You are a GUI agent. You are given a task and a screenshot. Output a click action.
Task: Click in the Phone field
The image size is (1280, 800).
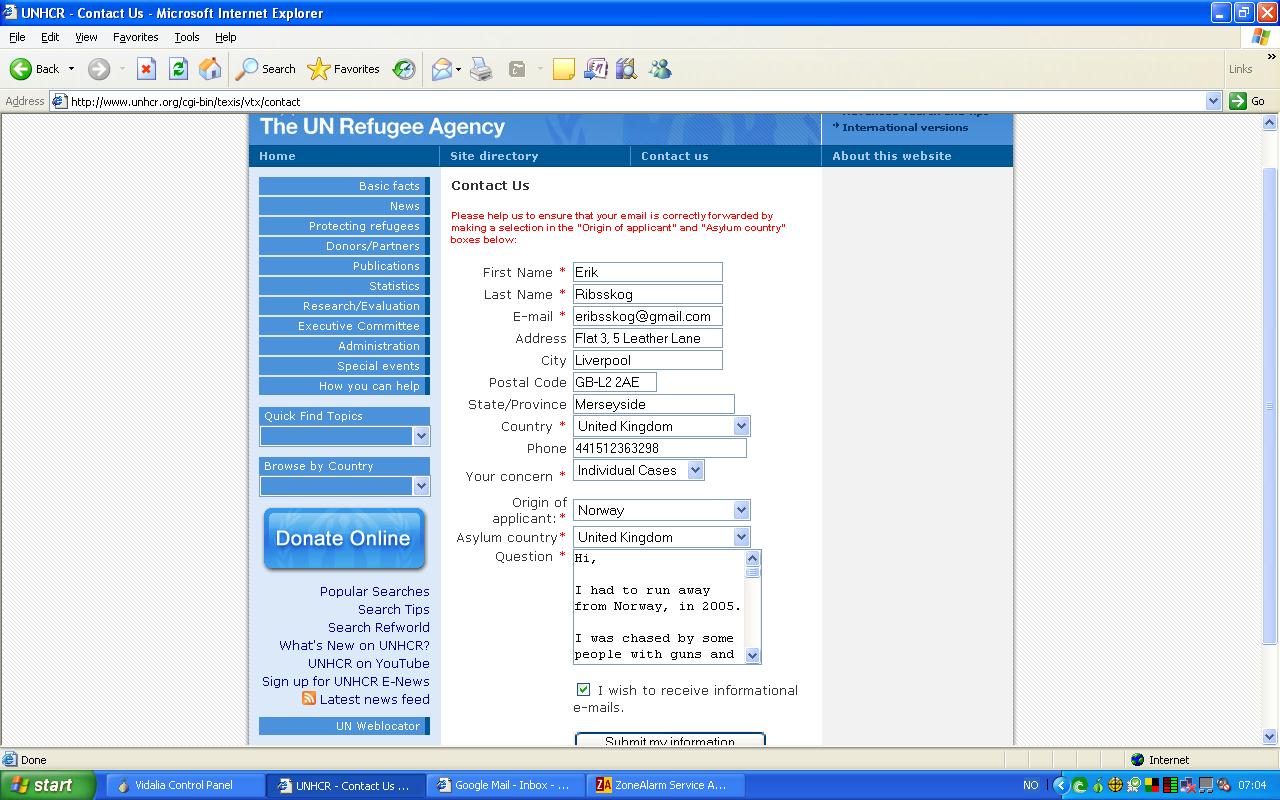[659, 448]
